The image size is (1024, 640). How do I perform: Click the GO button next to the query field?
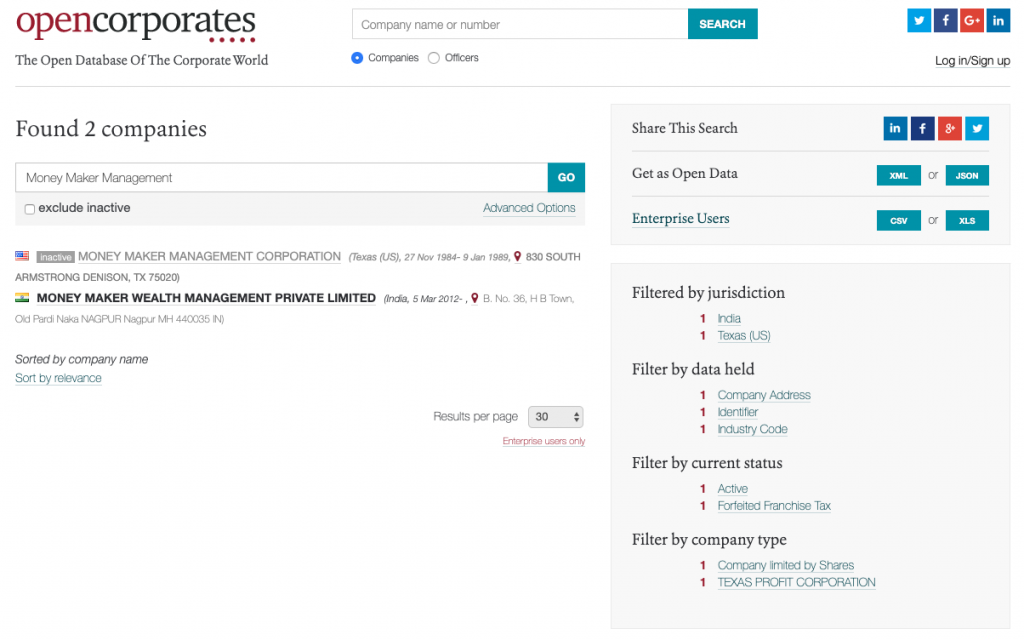pos(566,178)
